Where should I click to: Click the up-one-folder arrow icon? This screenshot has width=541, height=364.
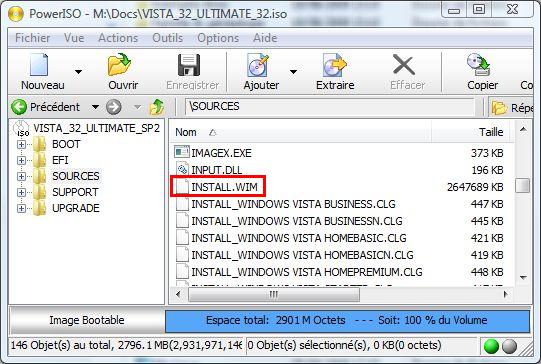[x=157, y=107]
